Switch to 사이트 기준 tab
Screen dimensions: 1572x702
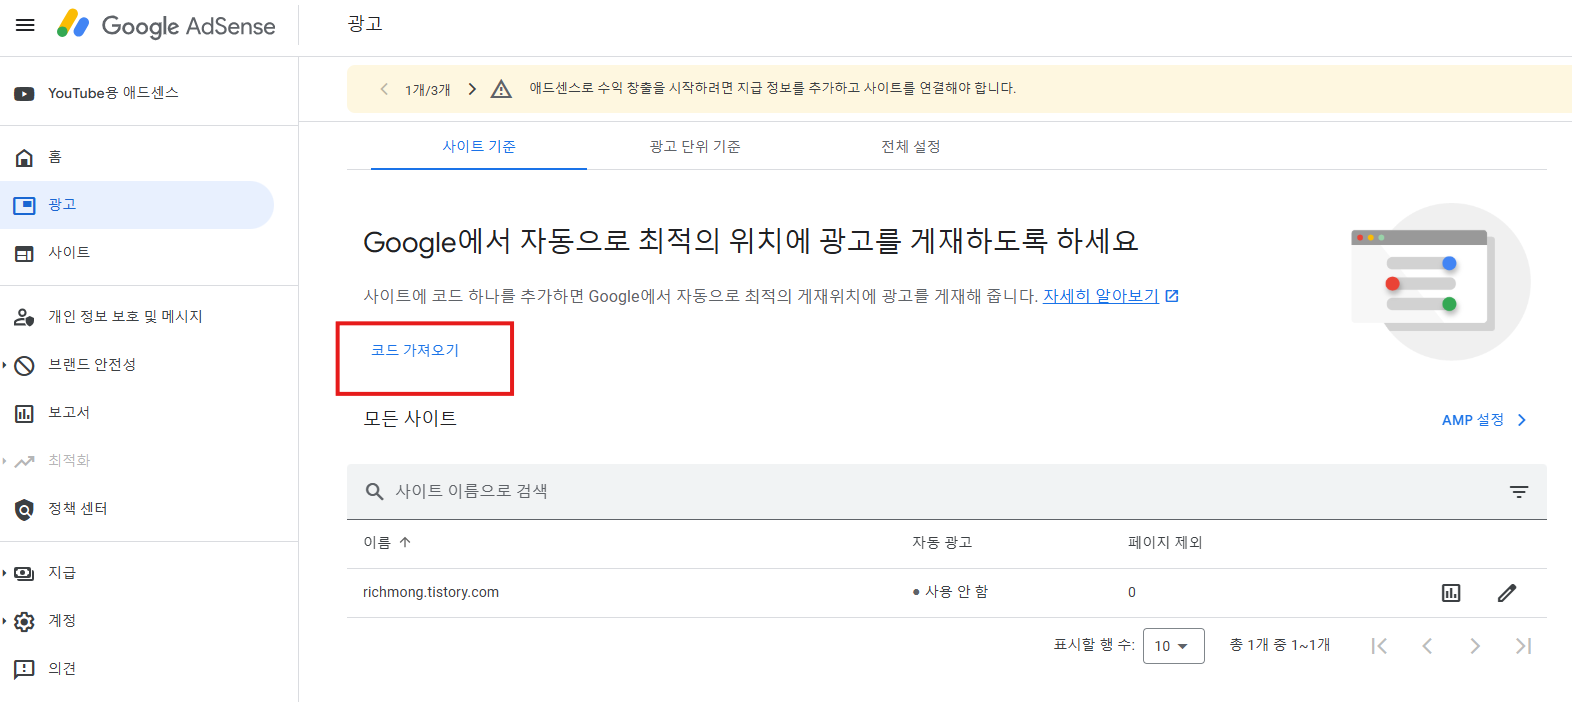pos(479,147)
